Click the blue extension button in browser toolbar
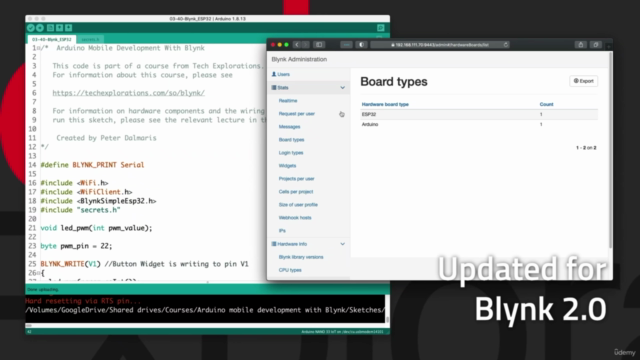The width and height of the screenshot is (640, 360). [346, 44]
